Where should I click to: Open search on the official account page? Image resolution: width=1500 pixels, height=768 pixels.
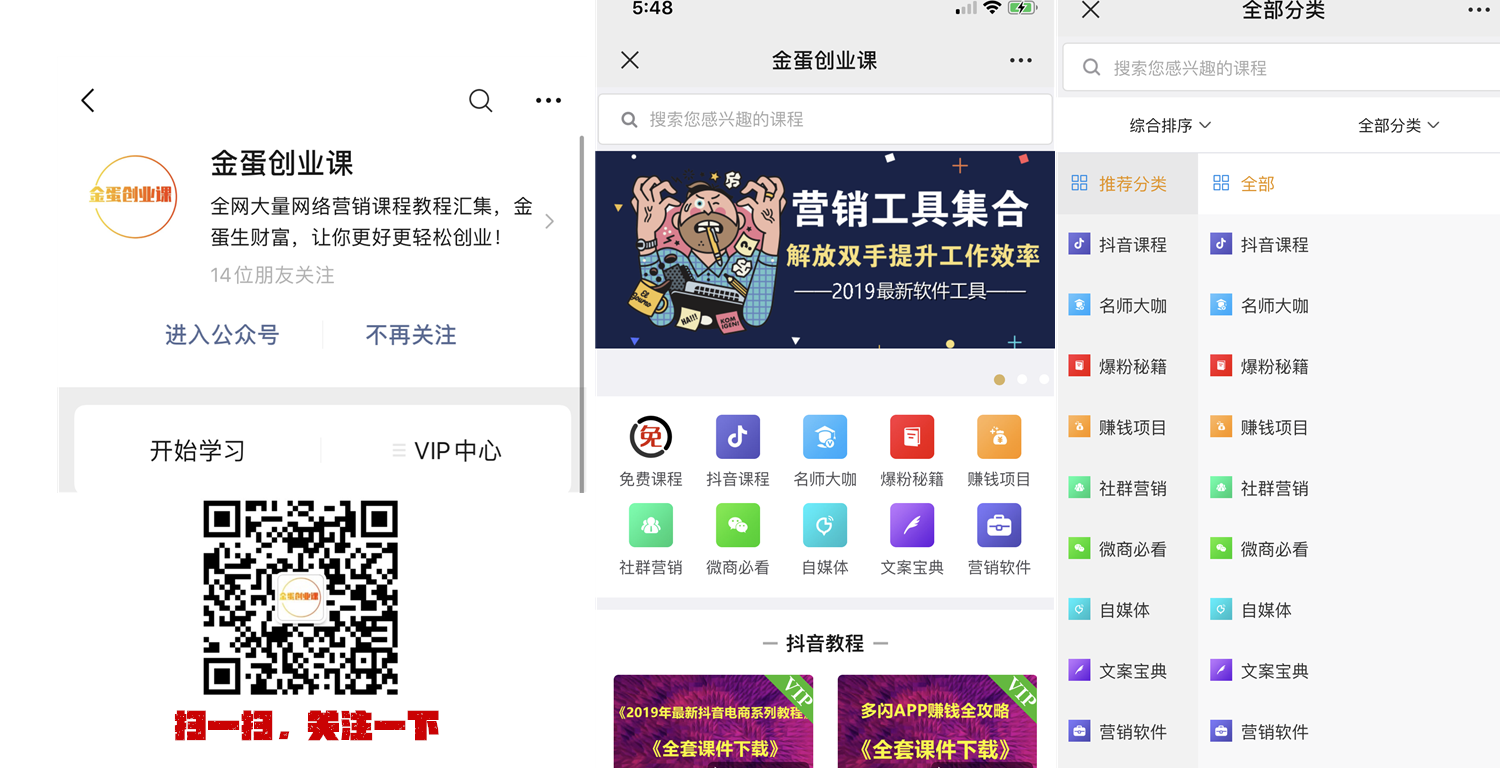coord(481,100)
